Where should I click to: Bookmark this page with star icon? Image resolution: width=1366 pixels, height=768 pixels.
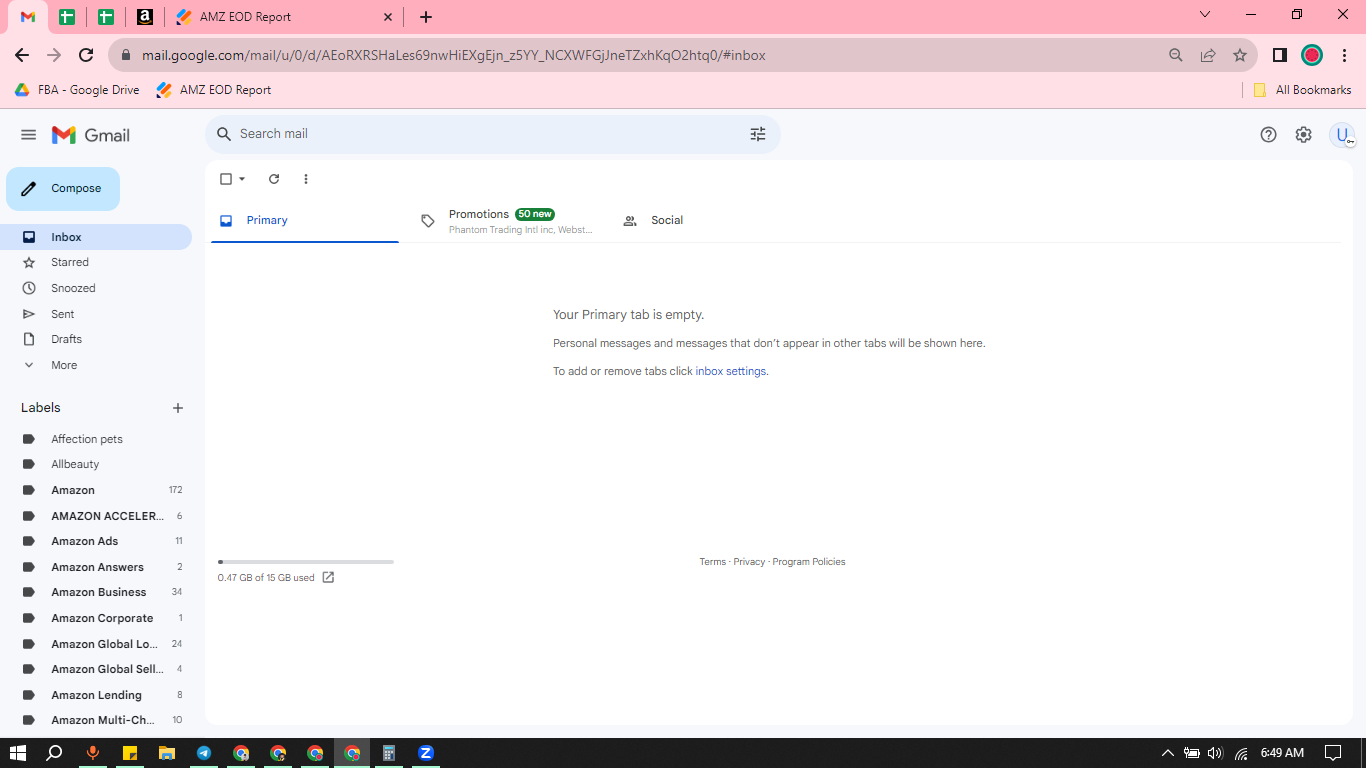pos(1240,55)
